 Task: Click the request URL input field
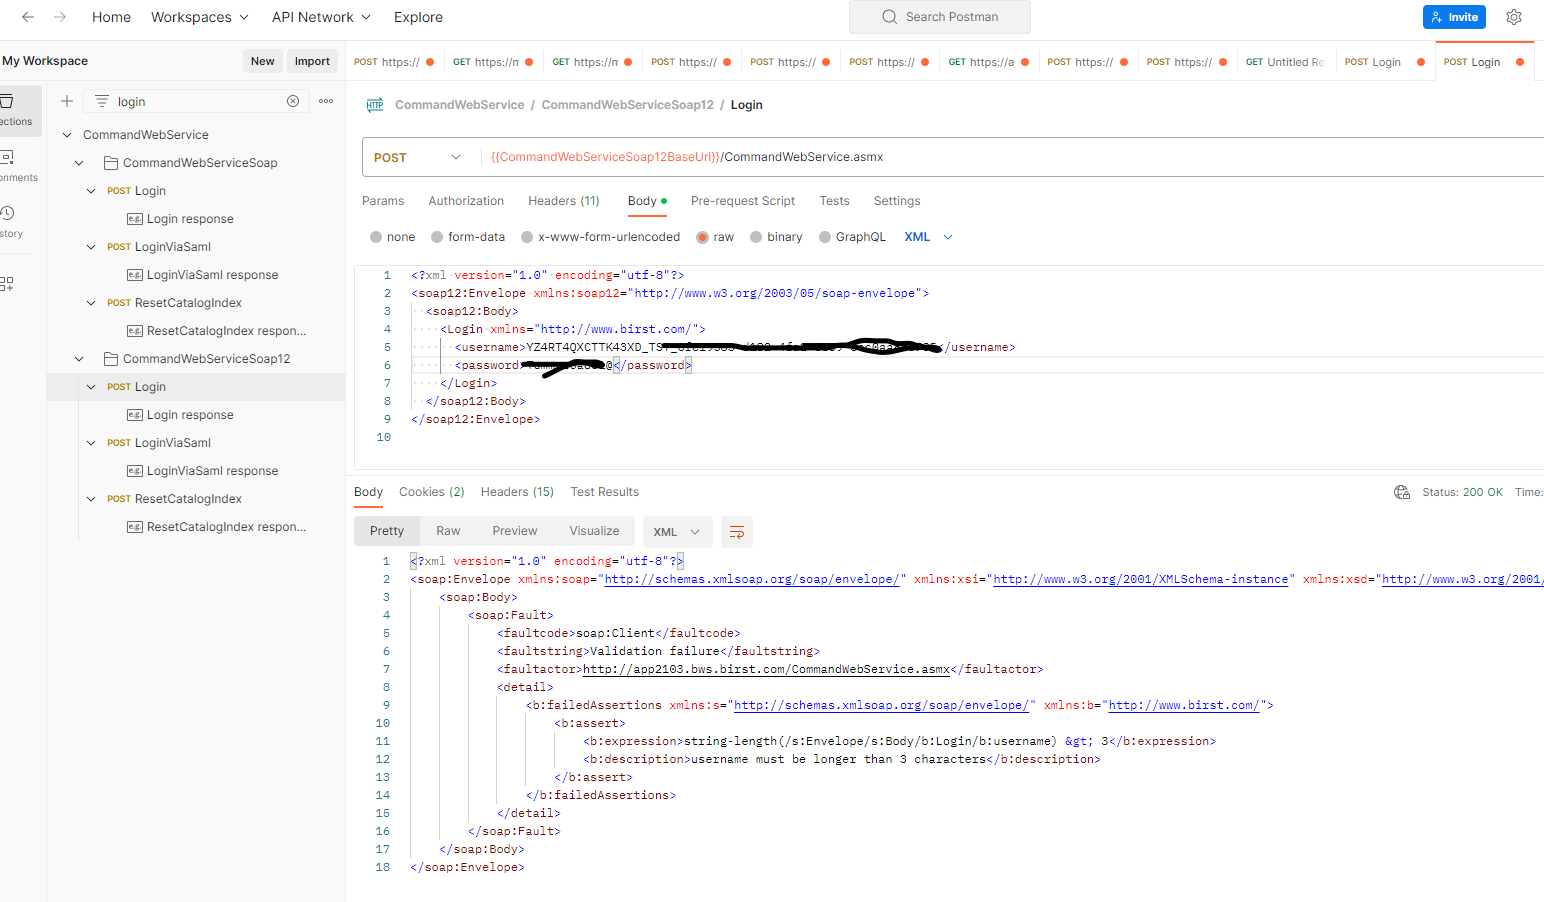[x=1013, y=157]
